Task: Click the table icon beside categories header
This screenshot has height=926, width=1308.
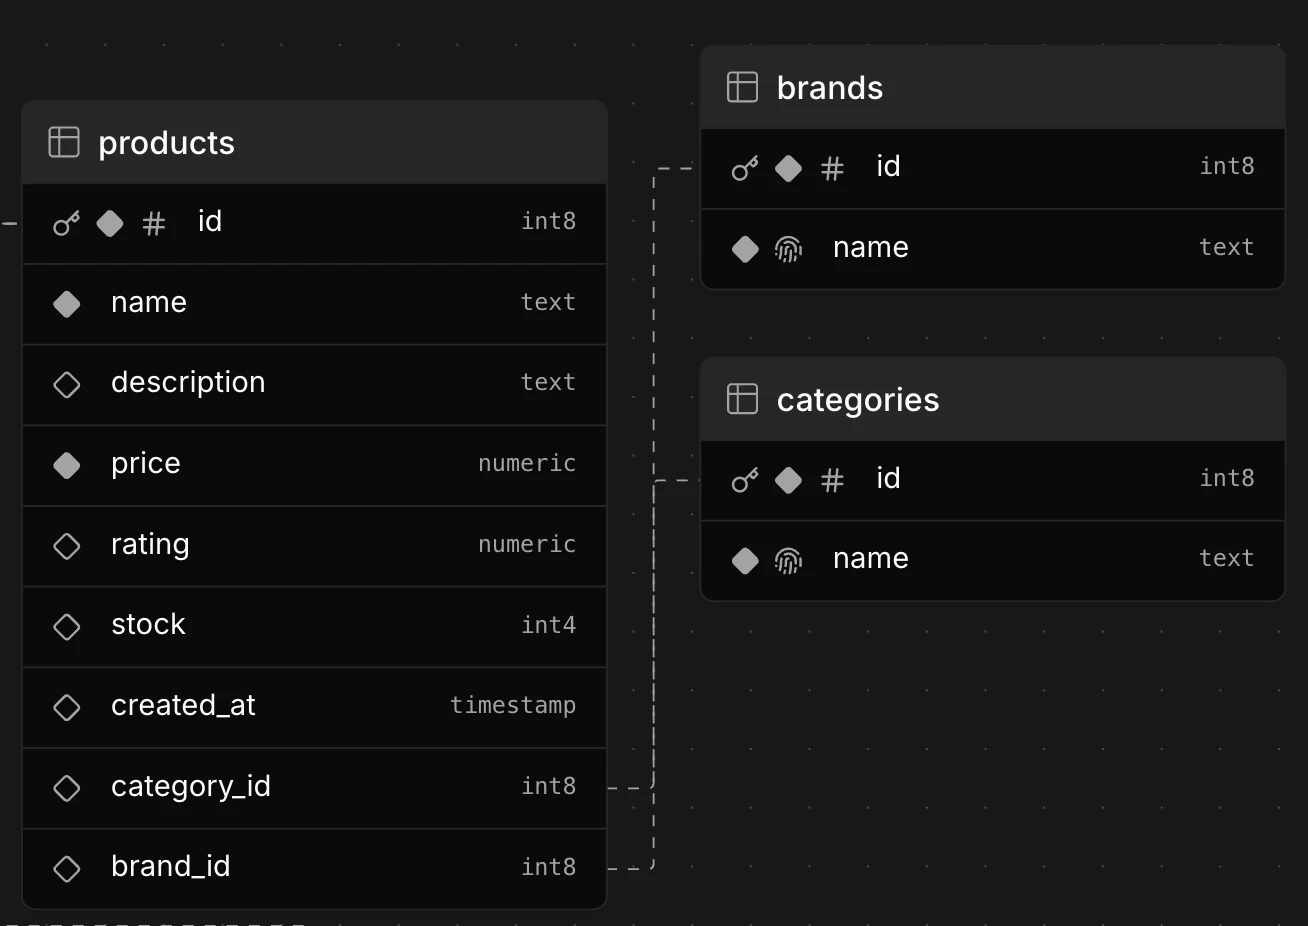Action: [x=743, y=398]
